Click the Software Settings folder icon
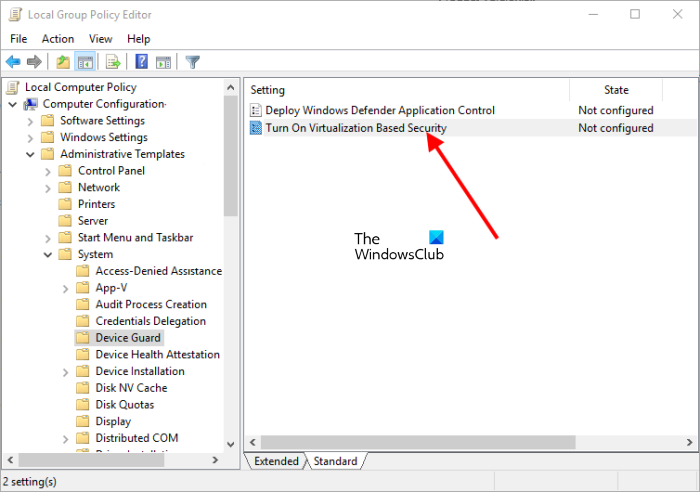Image resolution: width=700 pixels, height=492 pixels. (x=47, y=121)
